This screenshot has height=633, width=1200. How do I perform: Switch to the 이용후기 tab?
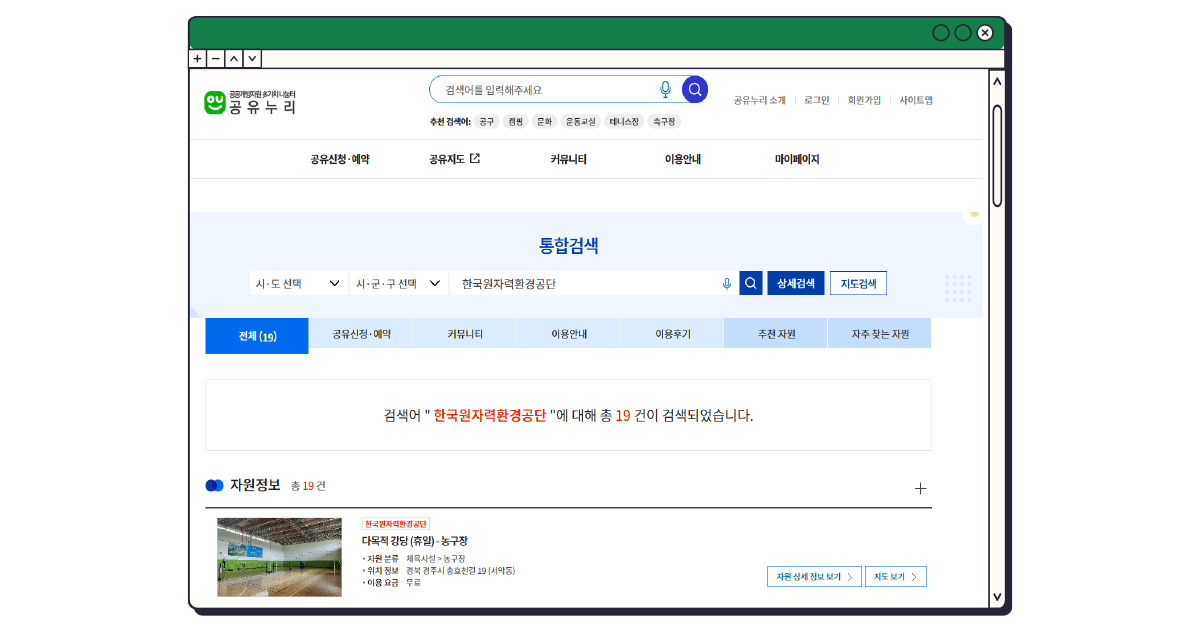tap(672, 334)
